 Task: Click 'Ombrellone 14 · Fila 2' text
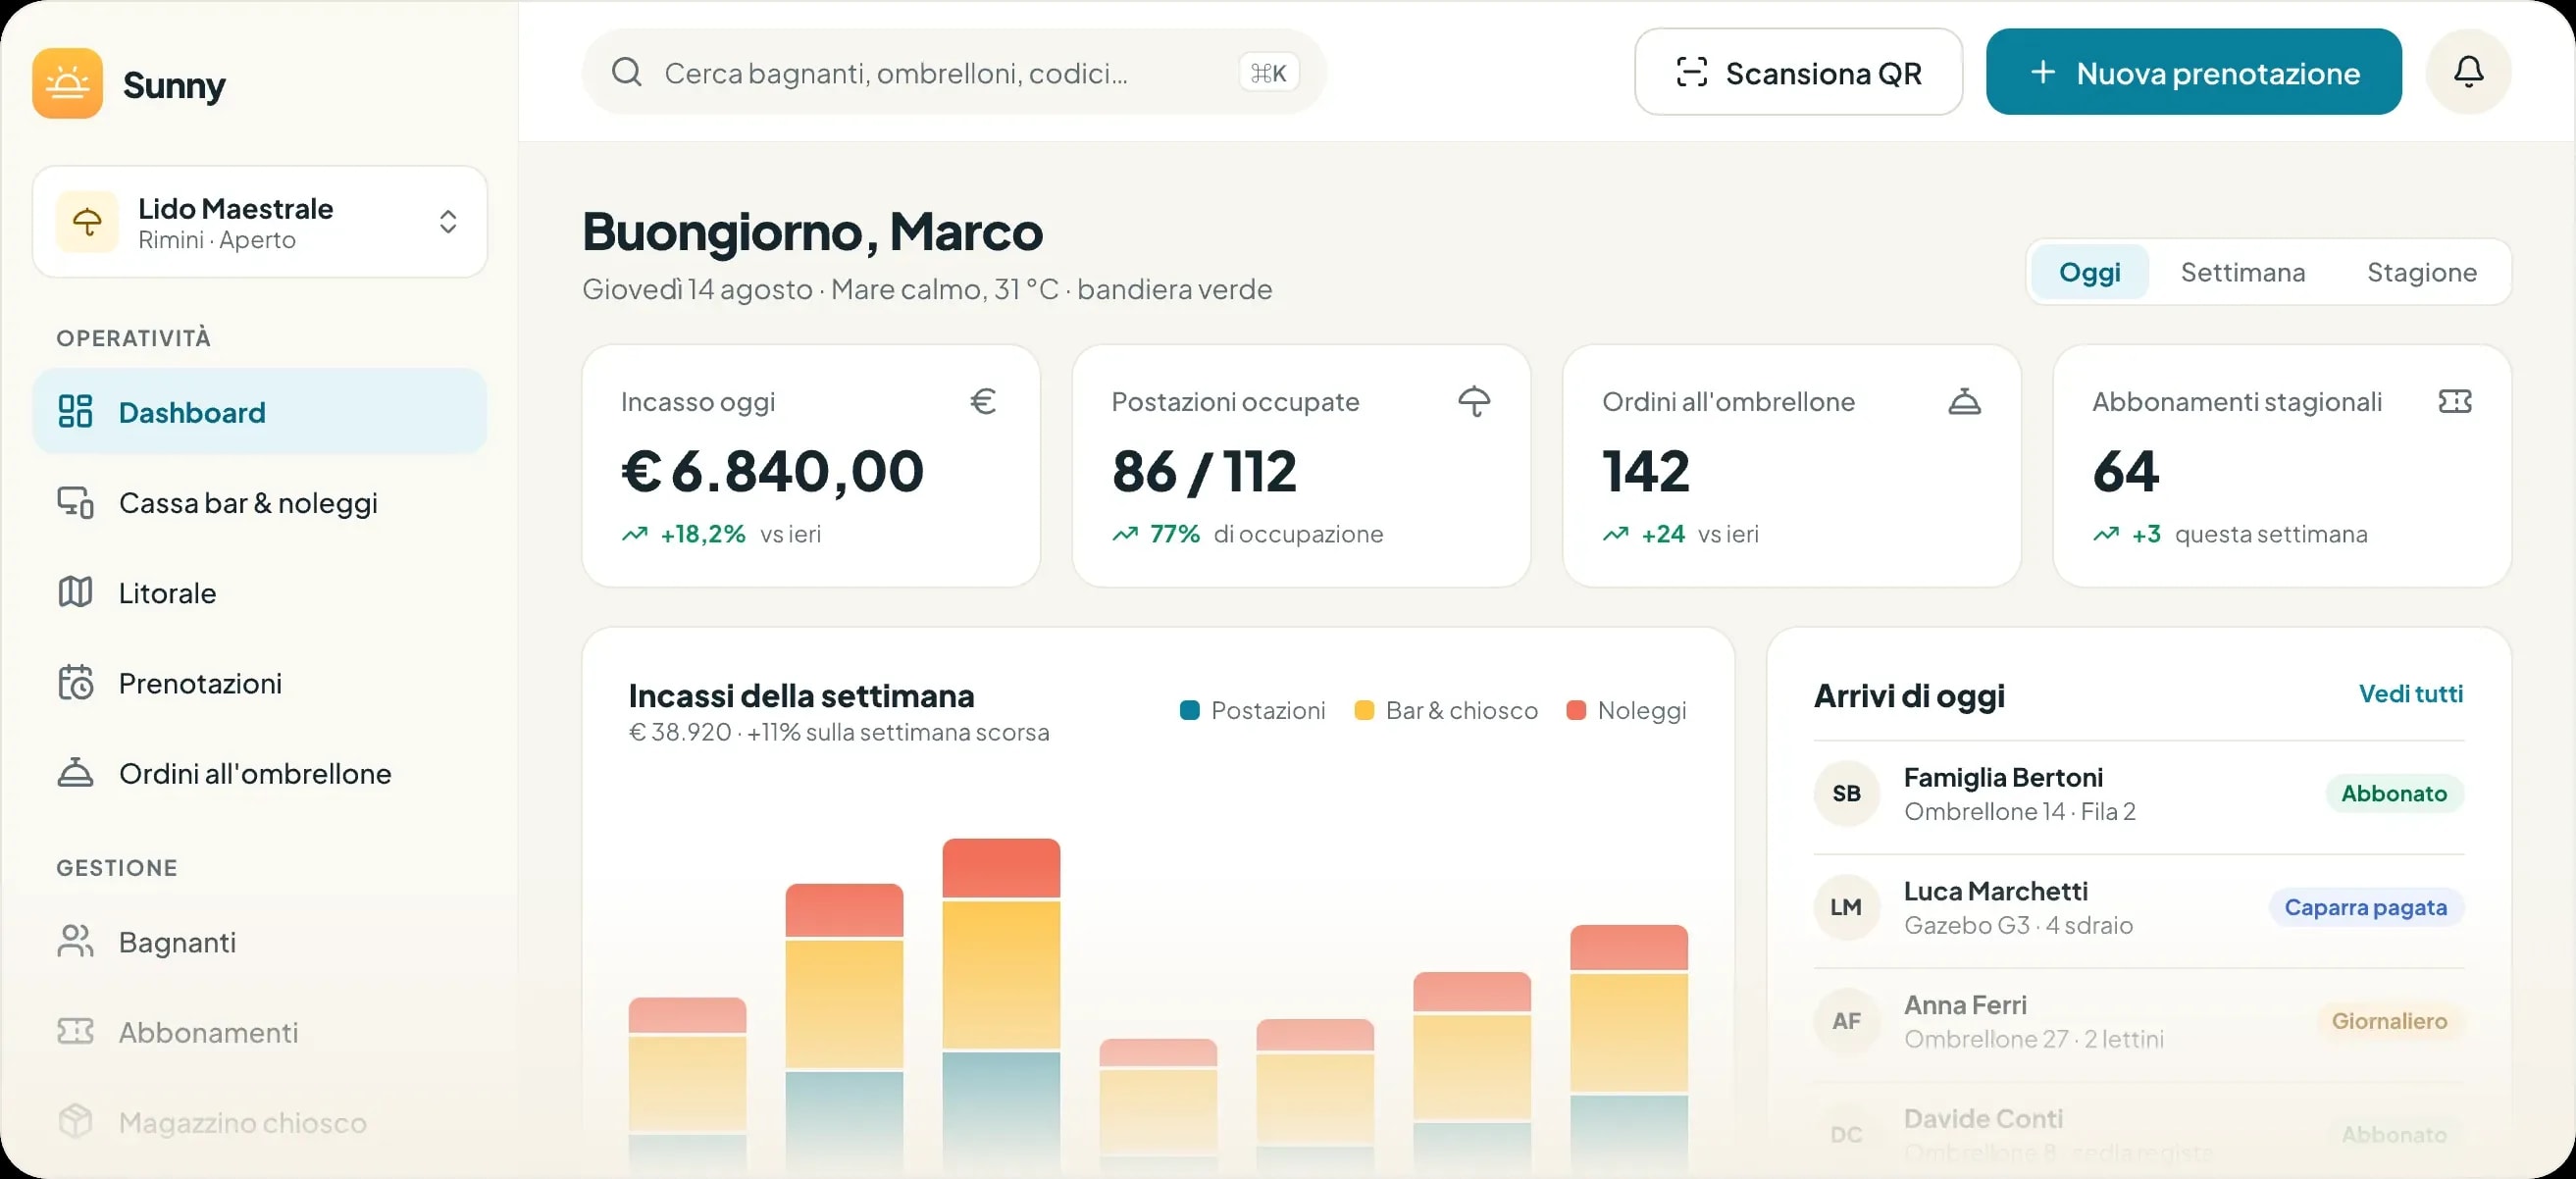2019,811
